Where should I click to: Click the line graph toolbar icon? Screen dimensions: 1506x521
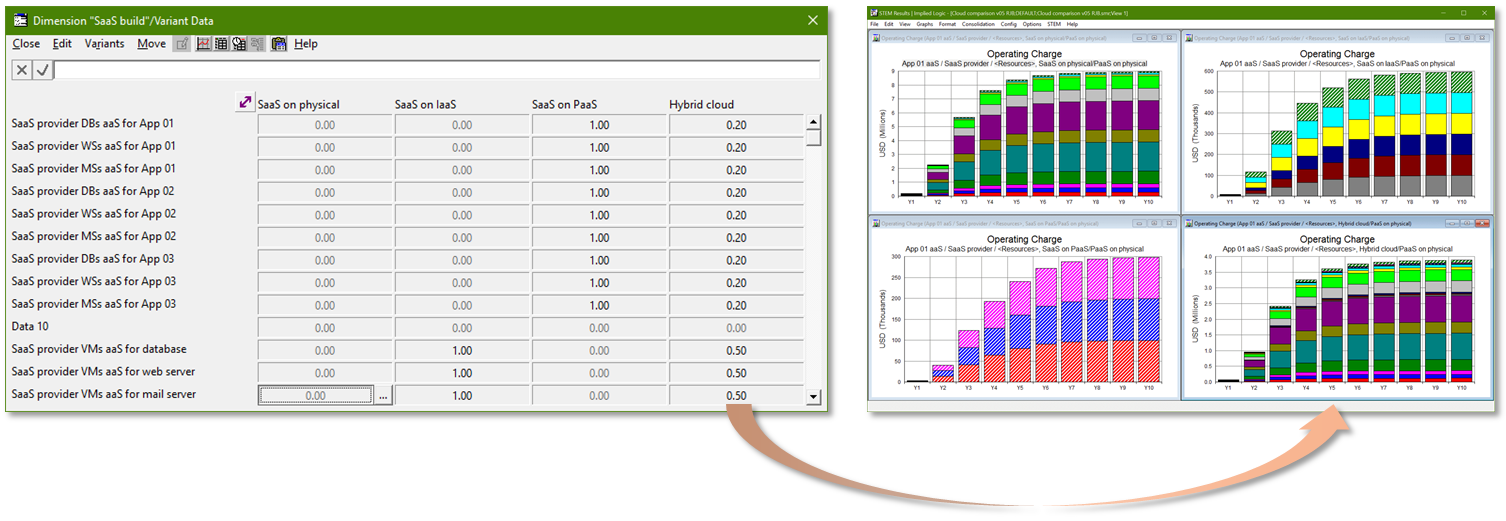[203, 44]
